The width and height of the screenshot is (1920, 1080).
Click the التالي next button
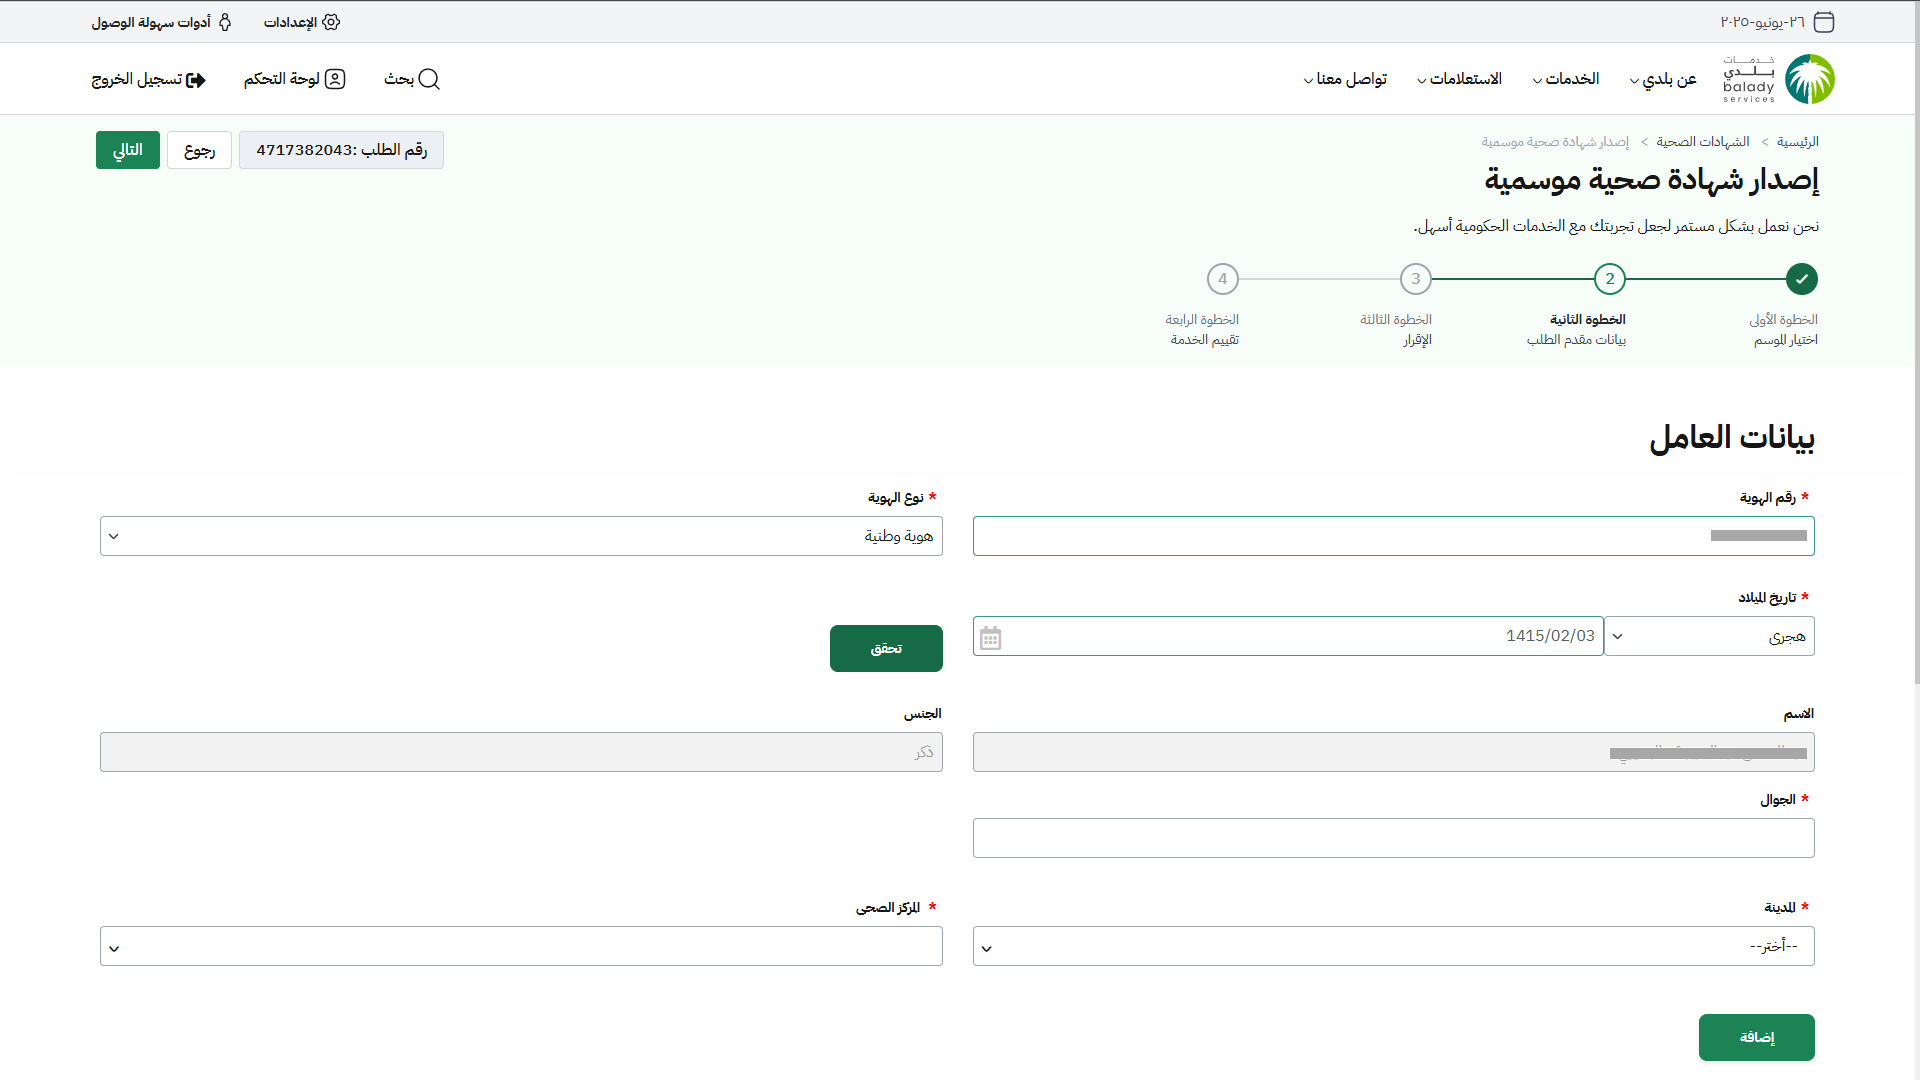click(x=127, y=150)
